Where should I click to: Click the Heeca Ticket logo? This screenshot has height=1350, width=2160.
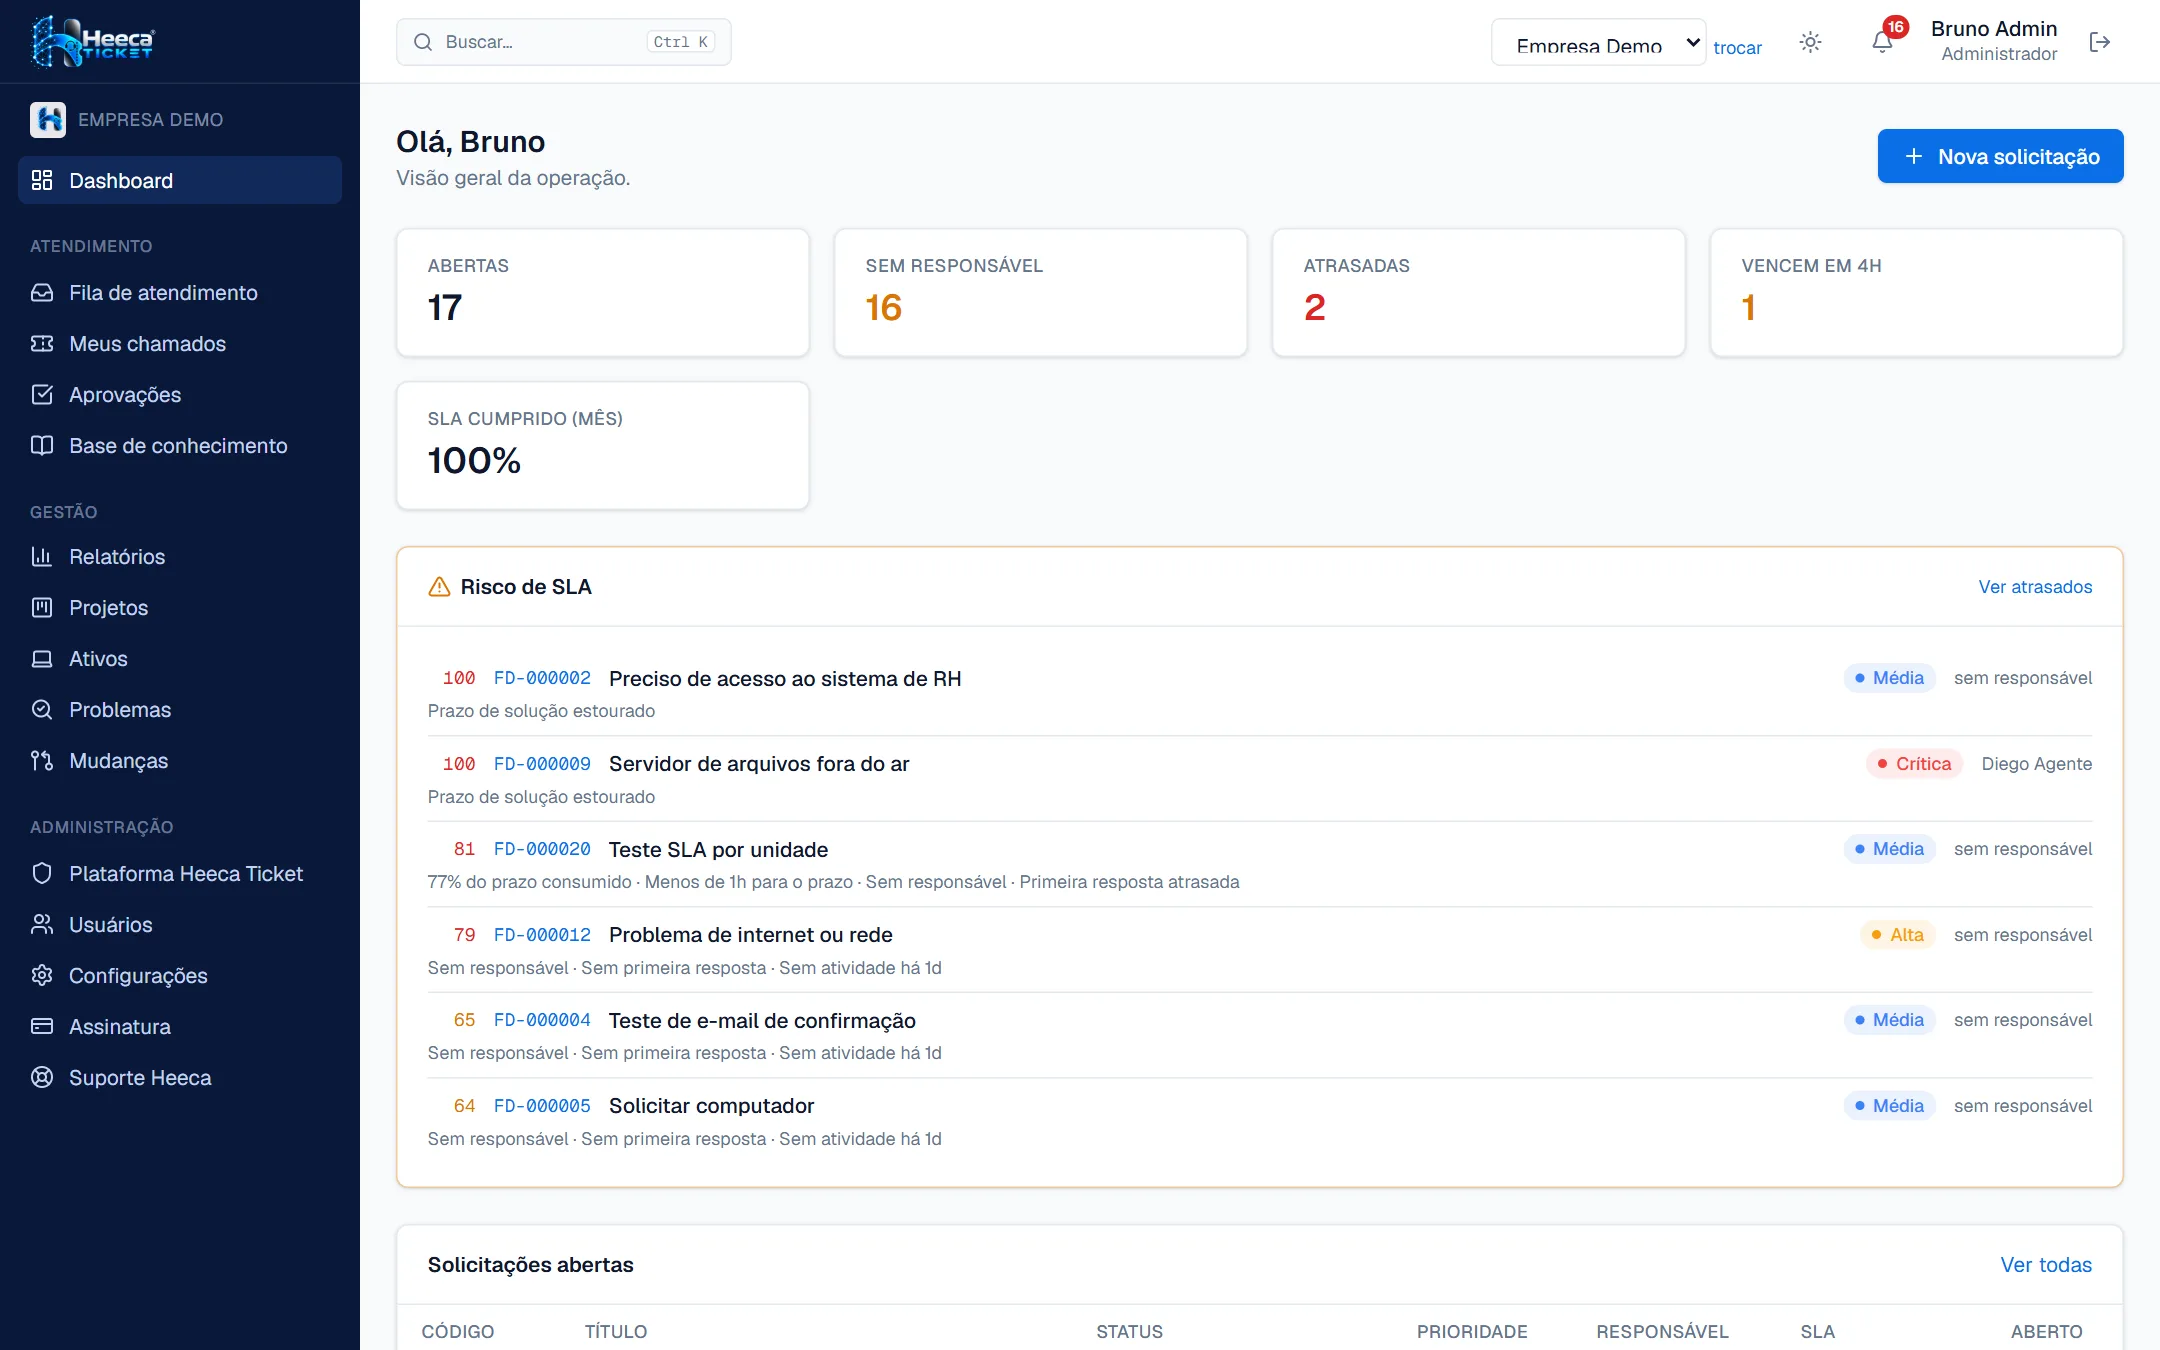93,41
